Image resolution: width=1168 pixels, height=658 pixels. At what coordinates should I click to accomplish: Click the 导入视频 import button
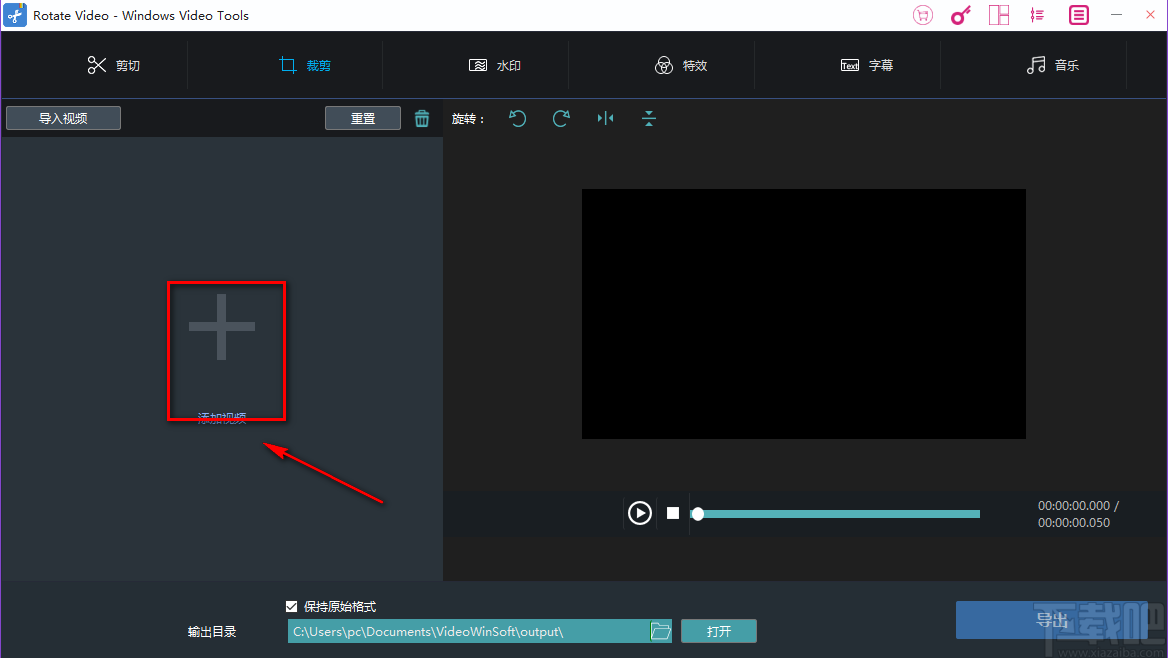click(x=62, y=117)
